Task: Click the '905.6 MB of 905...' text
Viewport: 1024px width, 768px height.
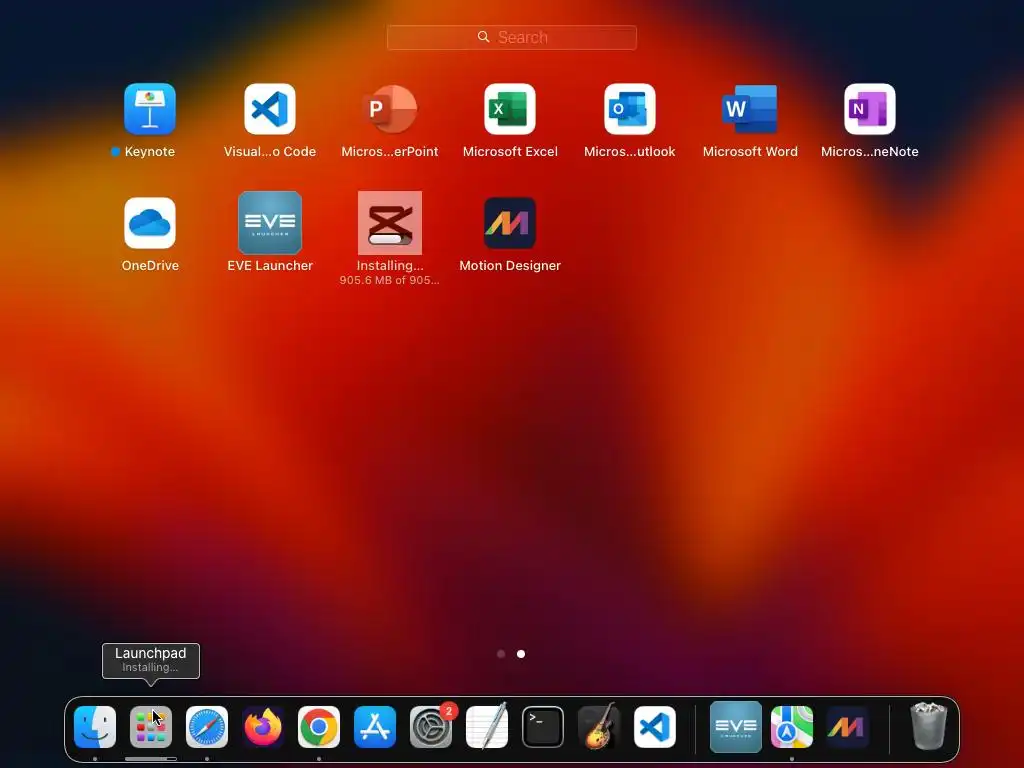Action: [390, 280]
